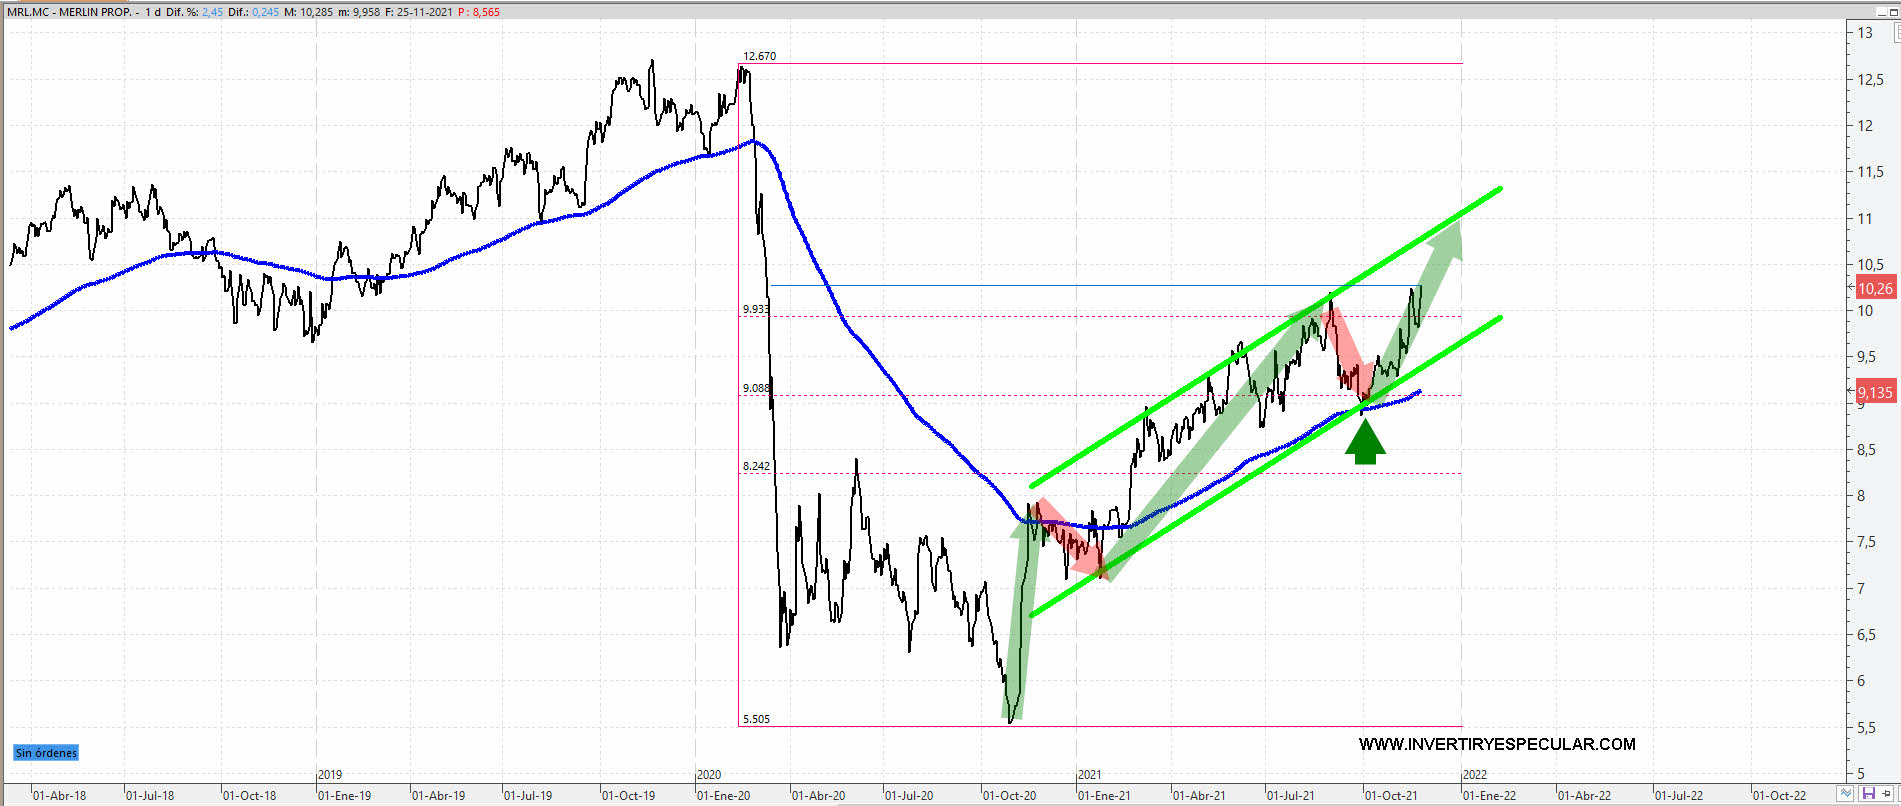The width and height of the screenshot is (1901, 806).
Task: Click the 10,26 current price tag
Action: pos(1875,289)
